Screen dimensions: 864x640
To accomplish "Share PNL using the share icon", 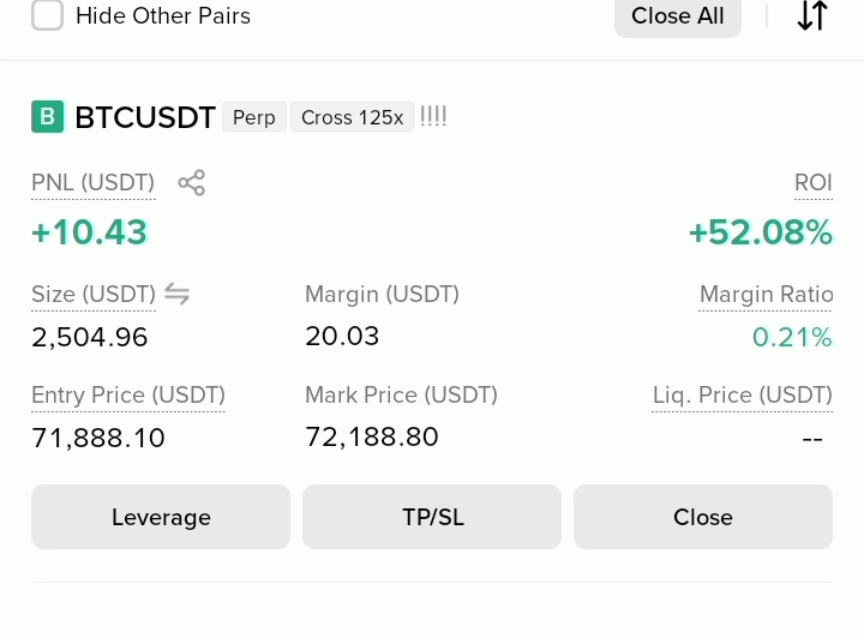I will 191,182.
